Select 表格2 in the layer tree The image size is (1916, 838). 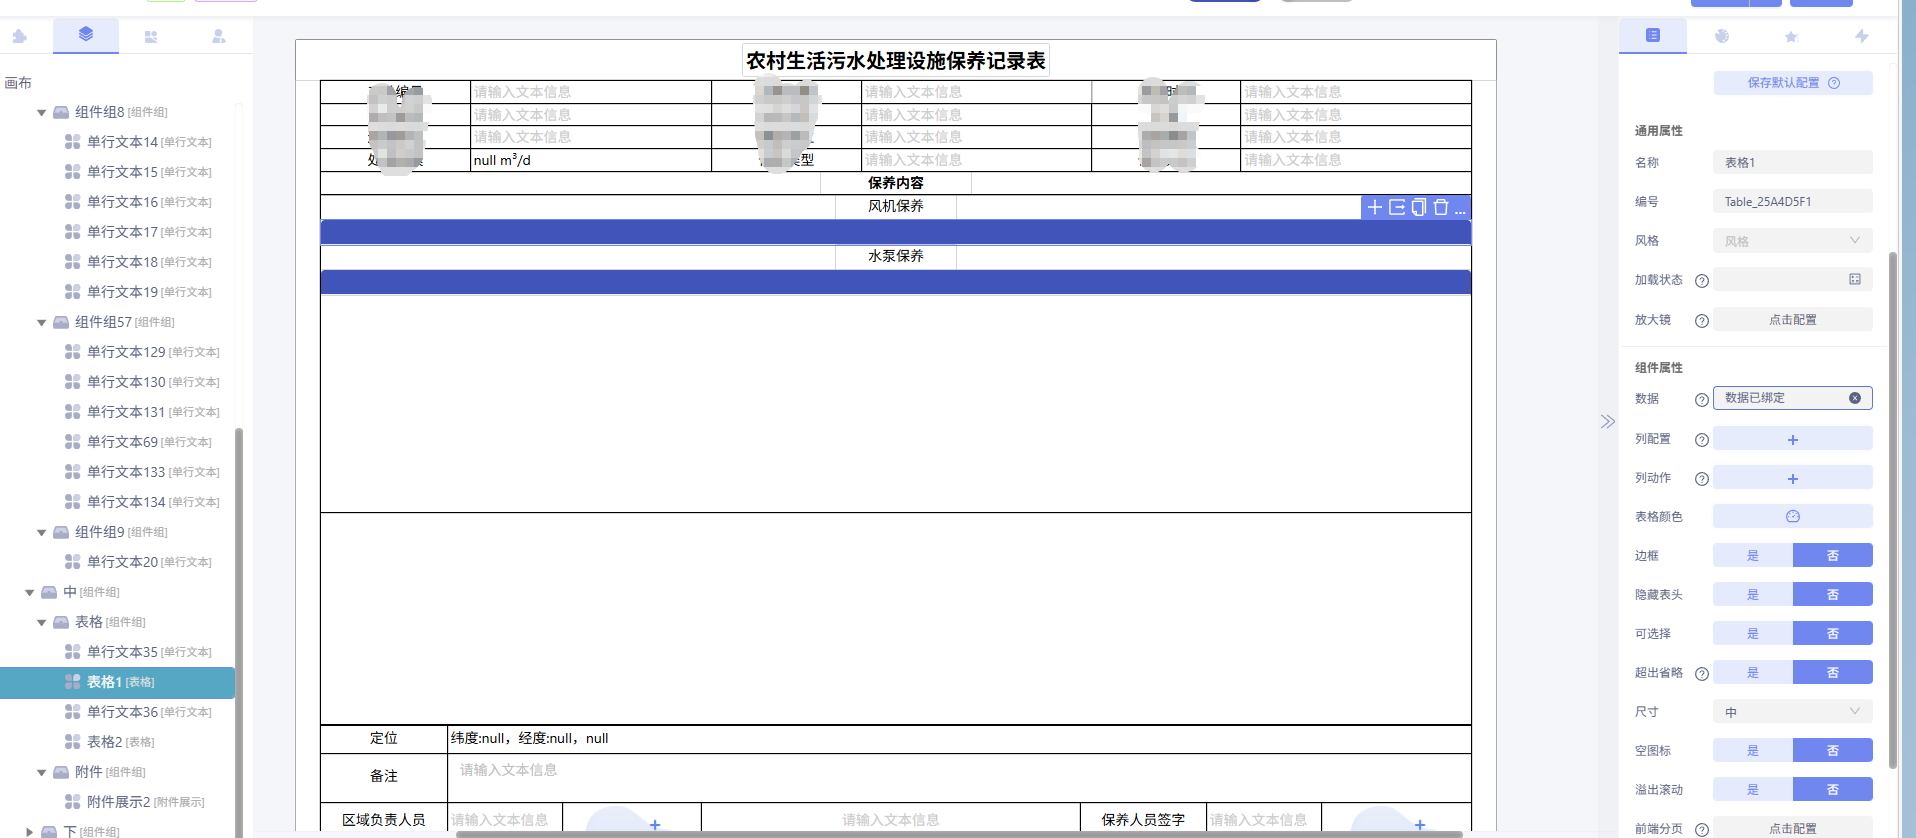click(x=120, y=742)
